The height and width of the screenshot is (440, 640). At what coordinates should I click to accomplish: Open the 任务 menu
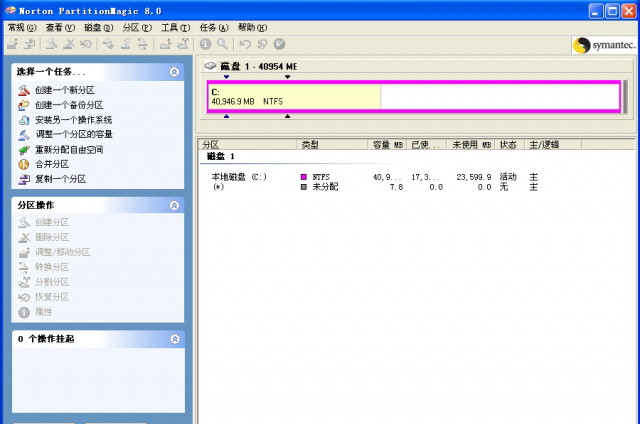214,27
